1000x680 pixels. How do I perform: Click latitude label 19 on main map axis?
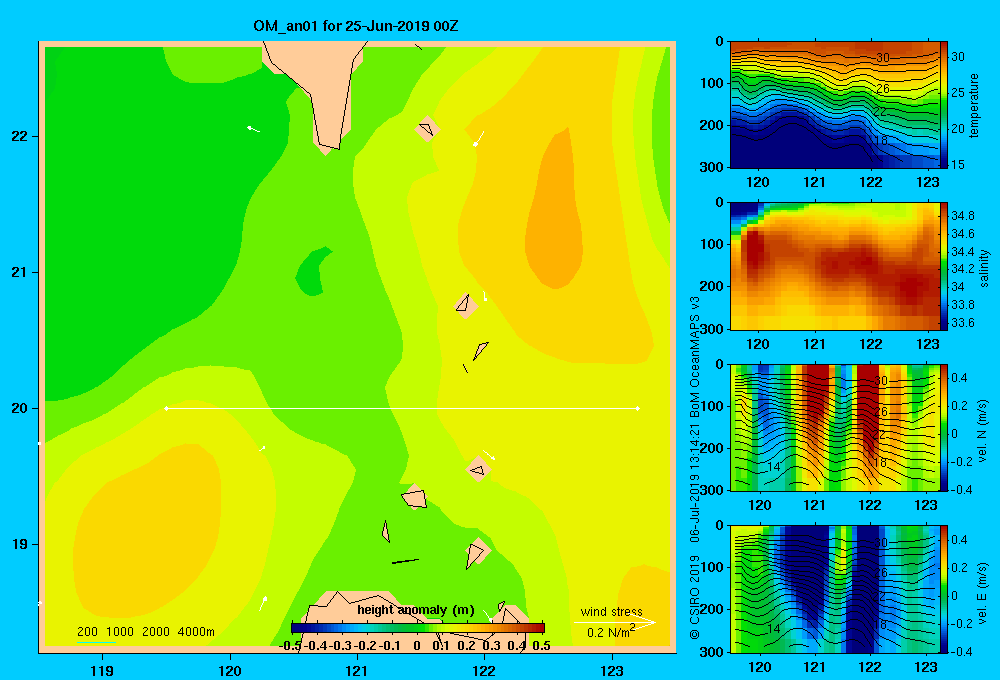(x=20, y=544)
